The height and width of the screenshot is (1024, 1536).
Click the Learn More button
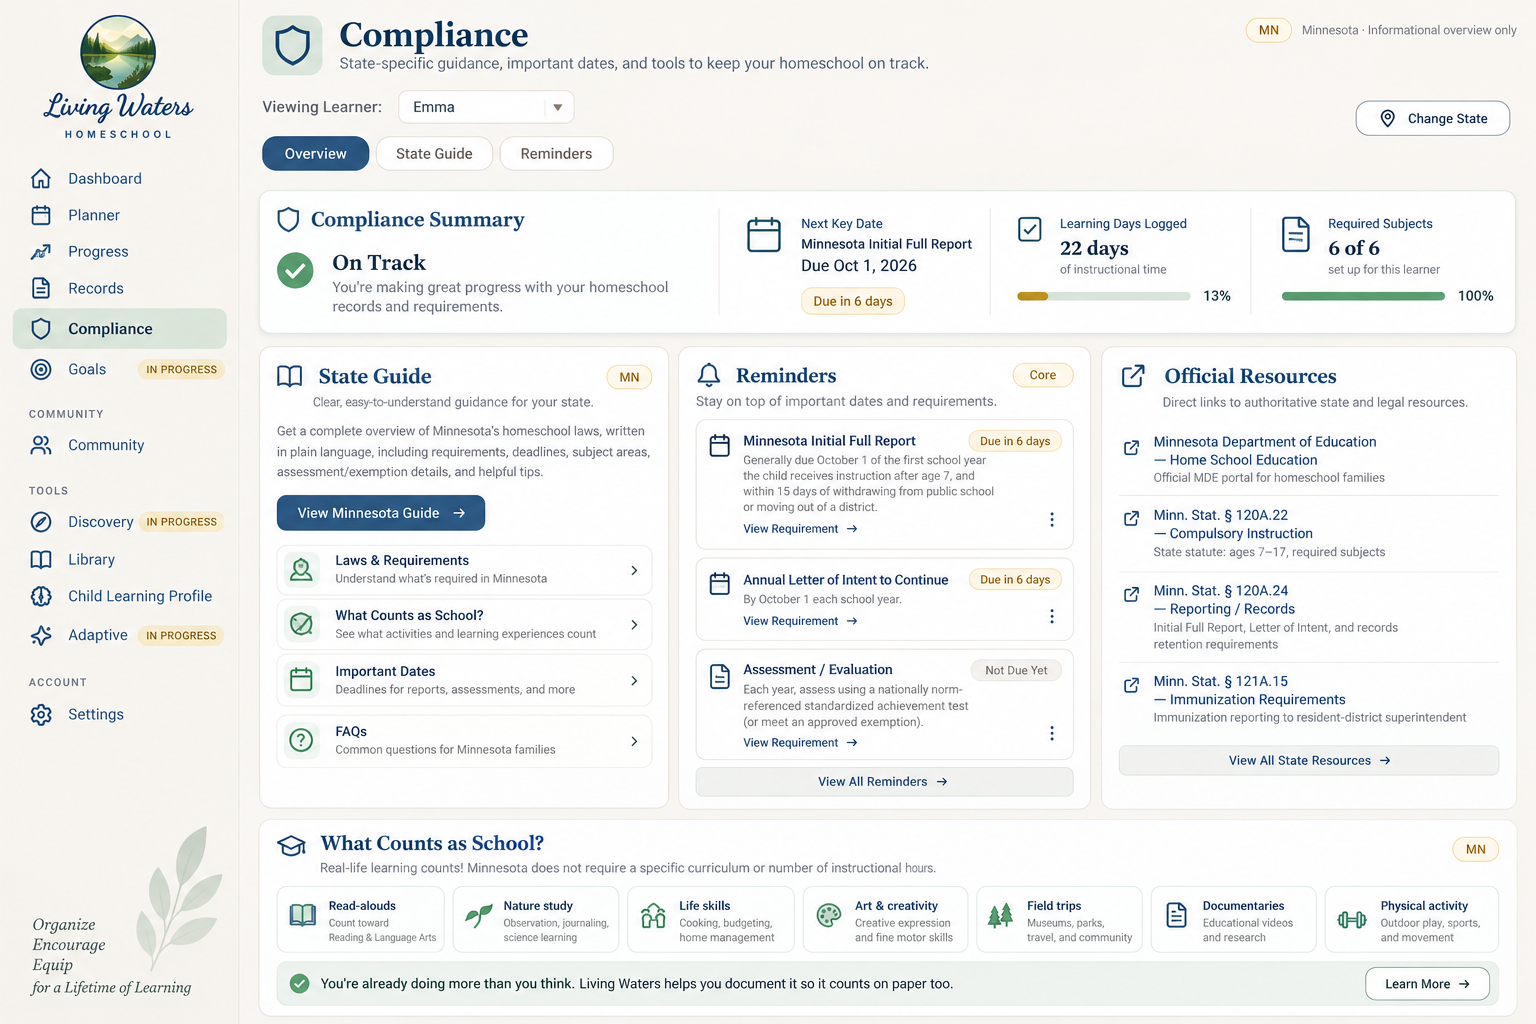(1427, 984)
